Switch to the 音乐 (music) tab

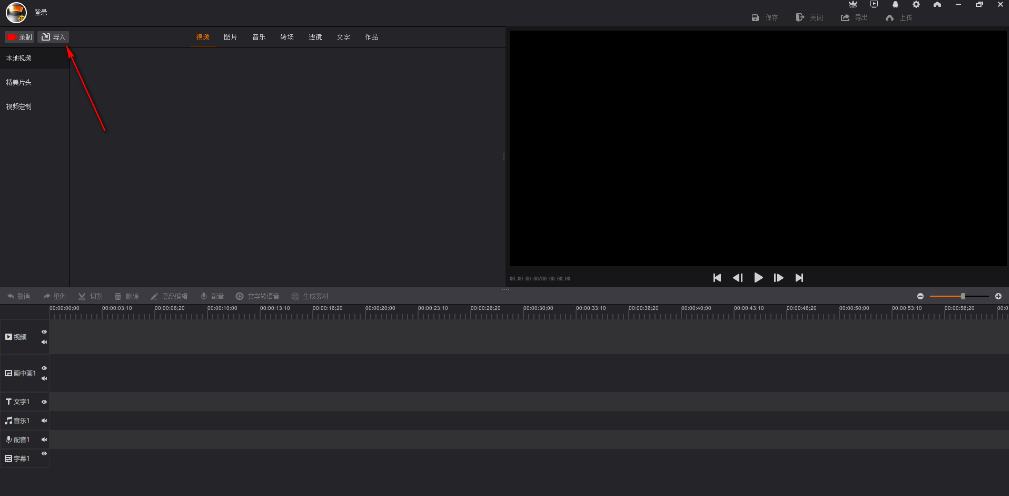pyautogui.click(x=258, y=37)
